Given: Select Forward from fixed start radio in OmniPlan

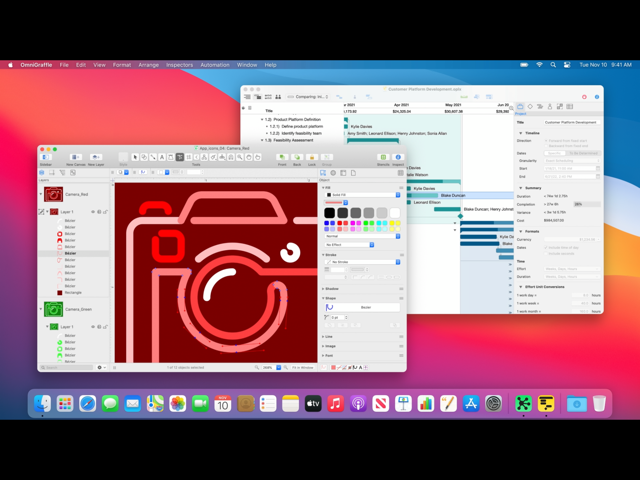Looking at the screenshot, I should (x=546, y=140).
